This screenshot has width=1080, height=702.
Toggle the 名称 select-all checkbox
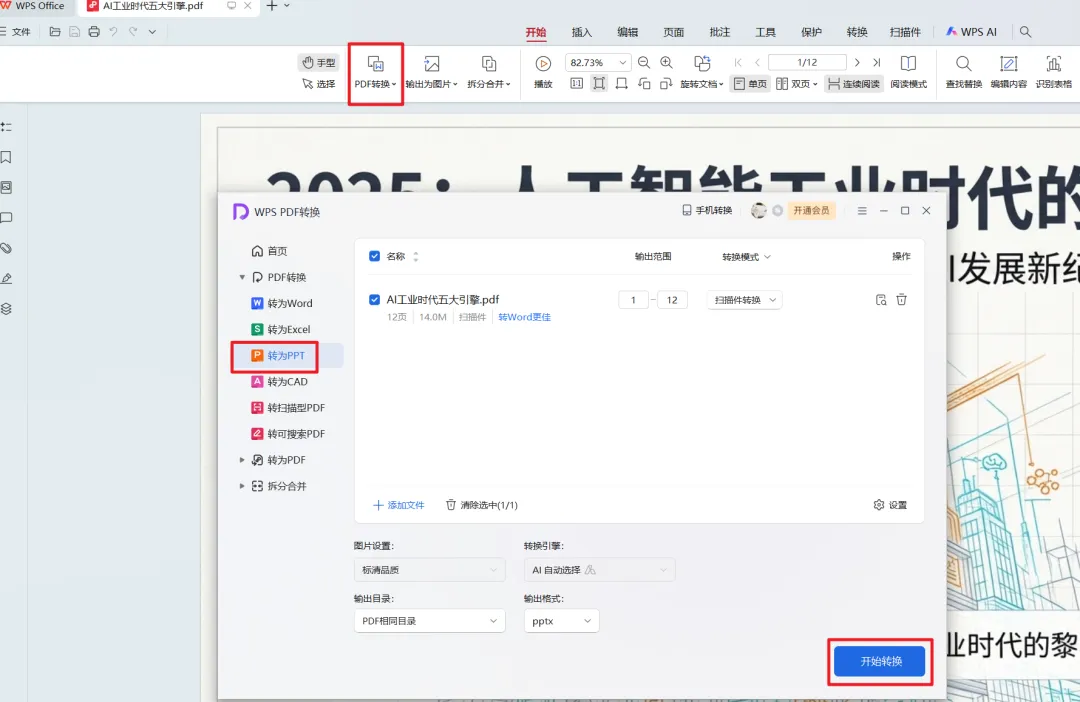[375, 256]
